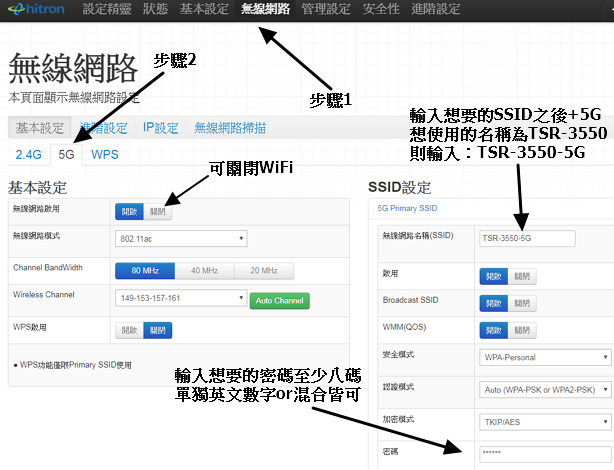Enable WPS with 開啟 toggle
The height and width of the screenshot is (470, 614).
pyautogui.click(x=129, y=330)
